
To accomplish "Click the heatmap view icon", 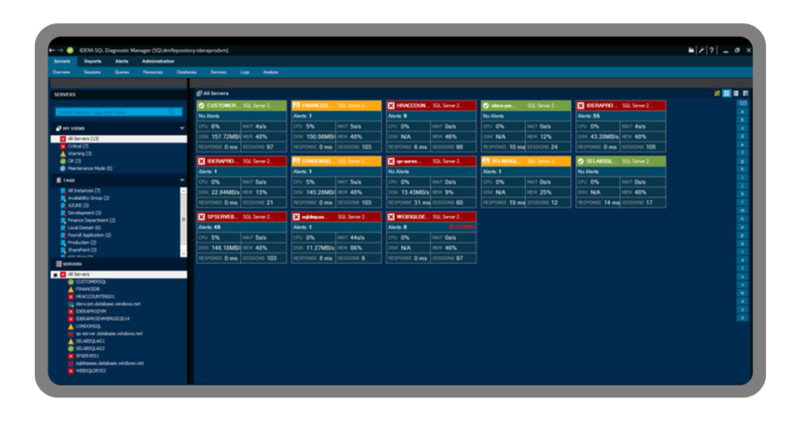I will [x=717, y=93].
